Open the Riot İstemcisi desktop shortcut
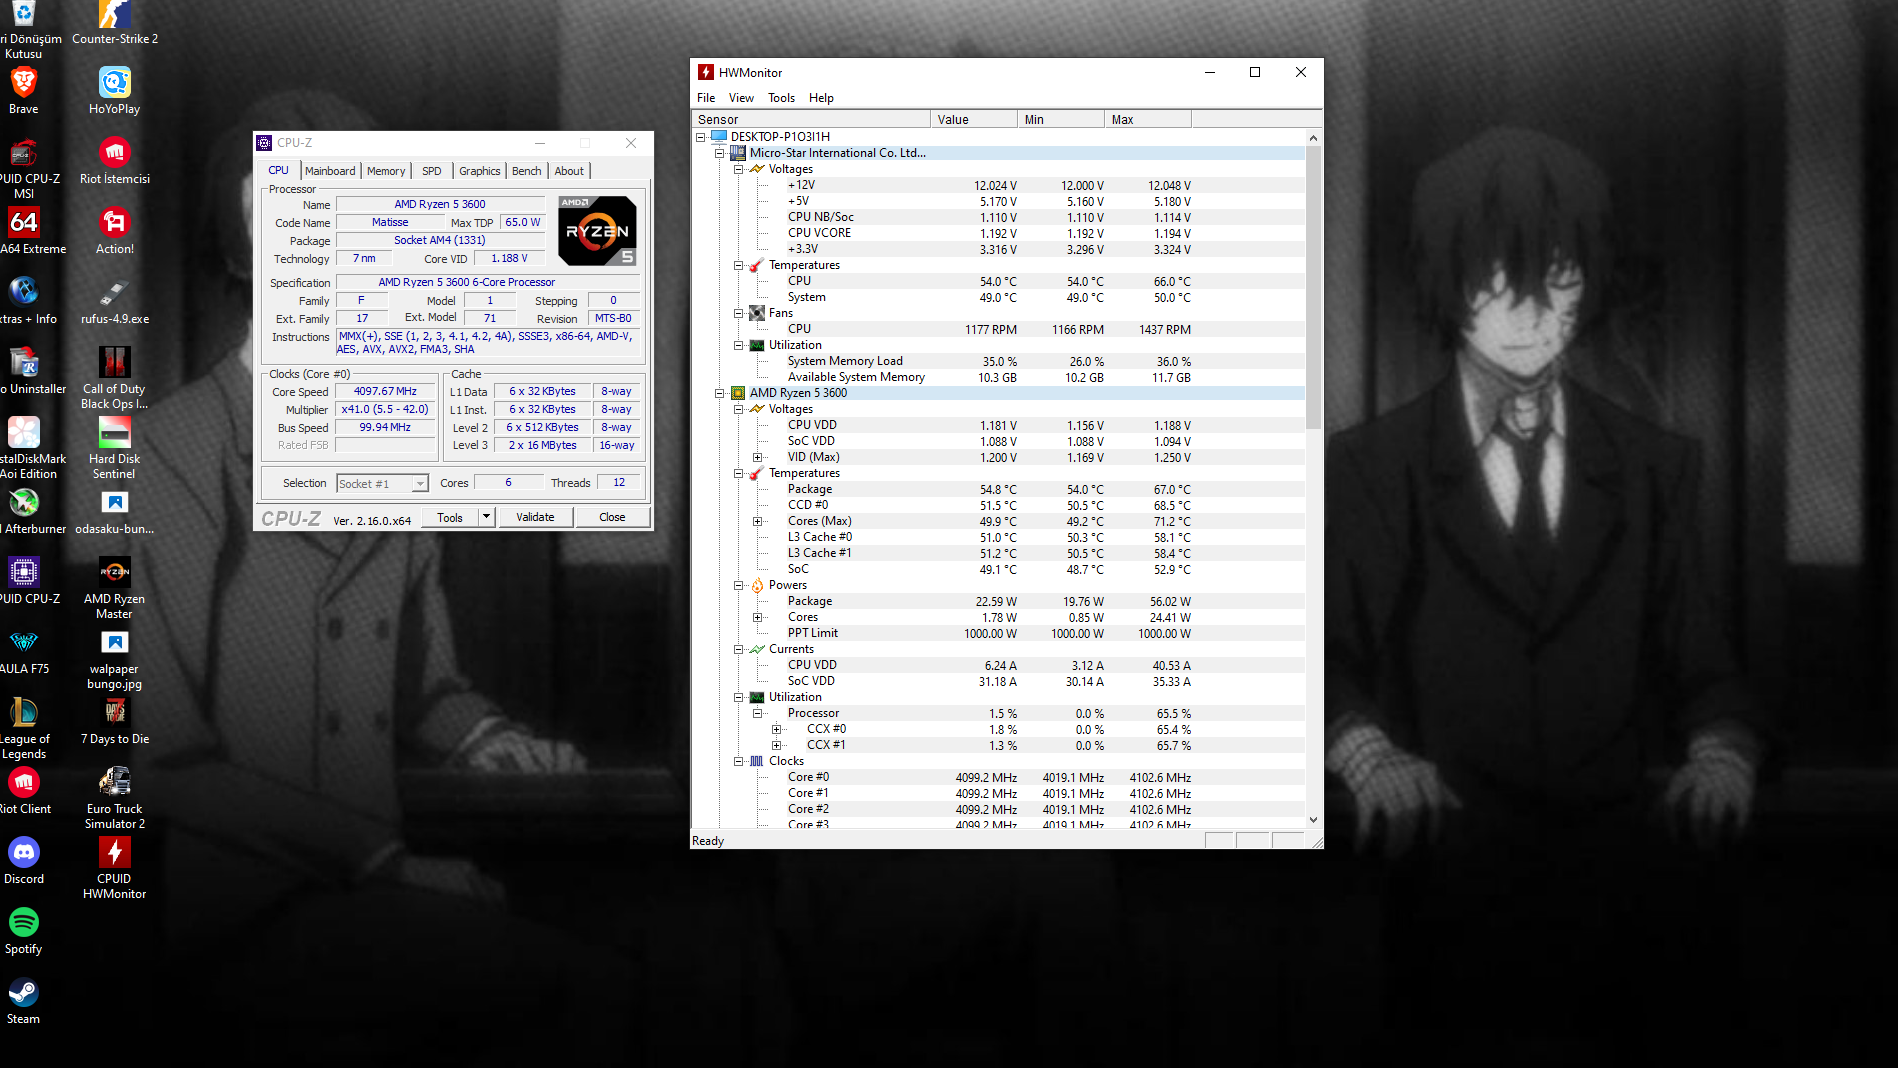The image size is (1898, 1068). point(114,160)
